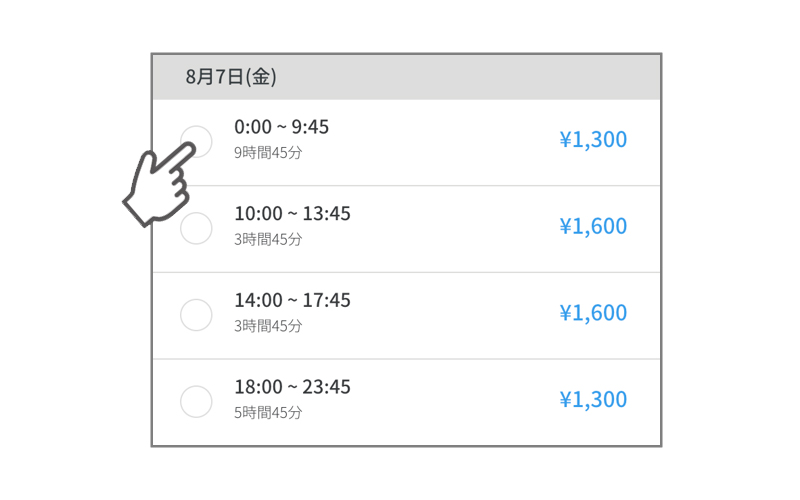
Task: Select the 18:00 ~ 23:45 radio button
Action: point(196,402)
